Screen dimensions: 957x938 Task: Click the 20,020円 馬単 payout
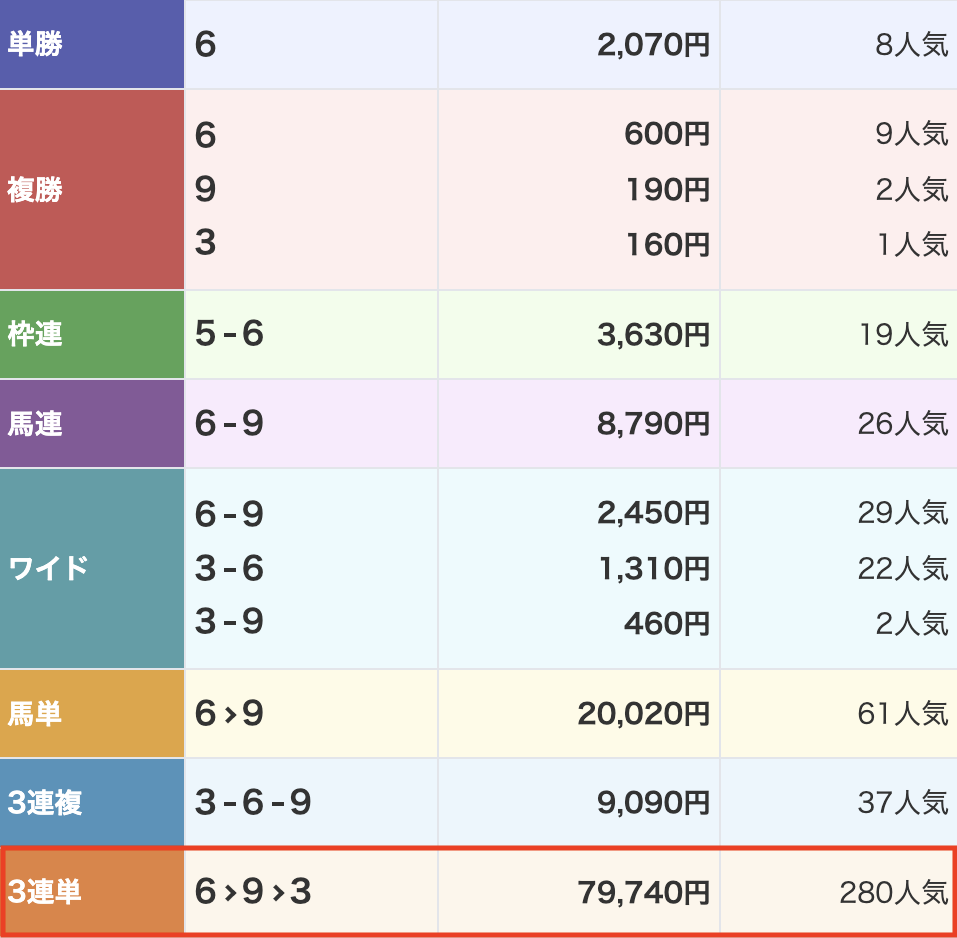[643, 713]
